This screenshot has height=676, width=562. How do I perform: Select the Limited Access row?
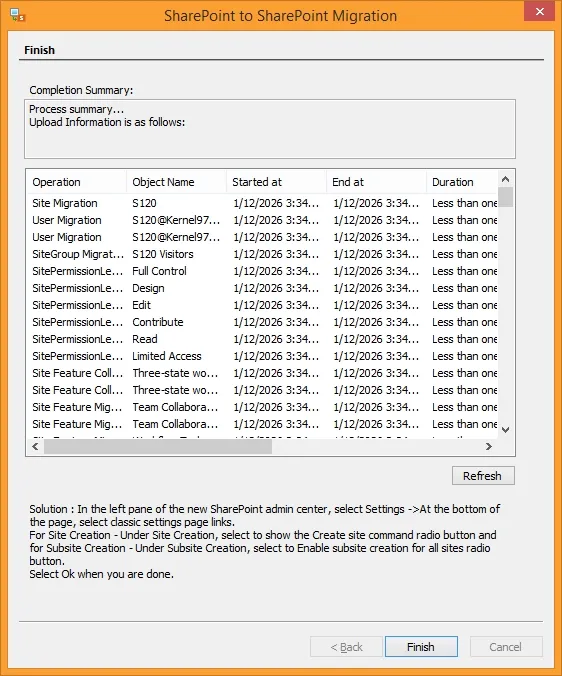pos(262,356)
